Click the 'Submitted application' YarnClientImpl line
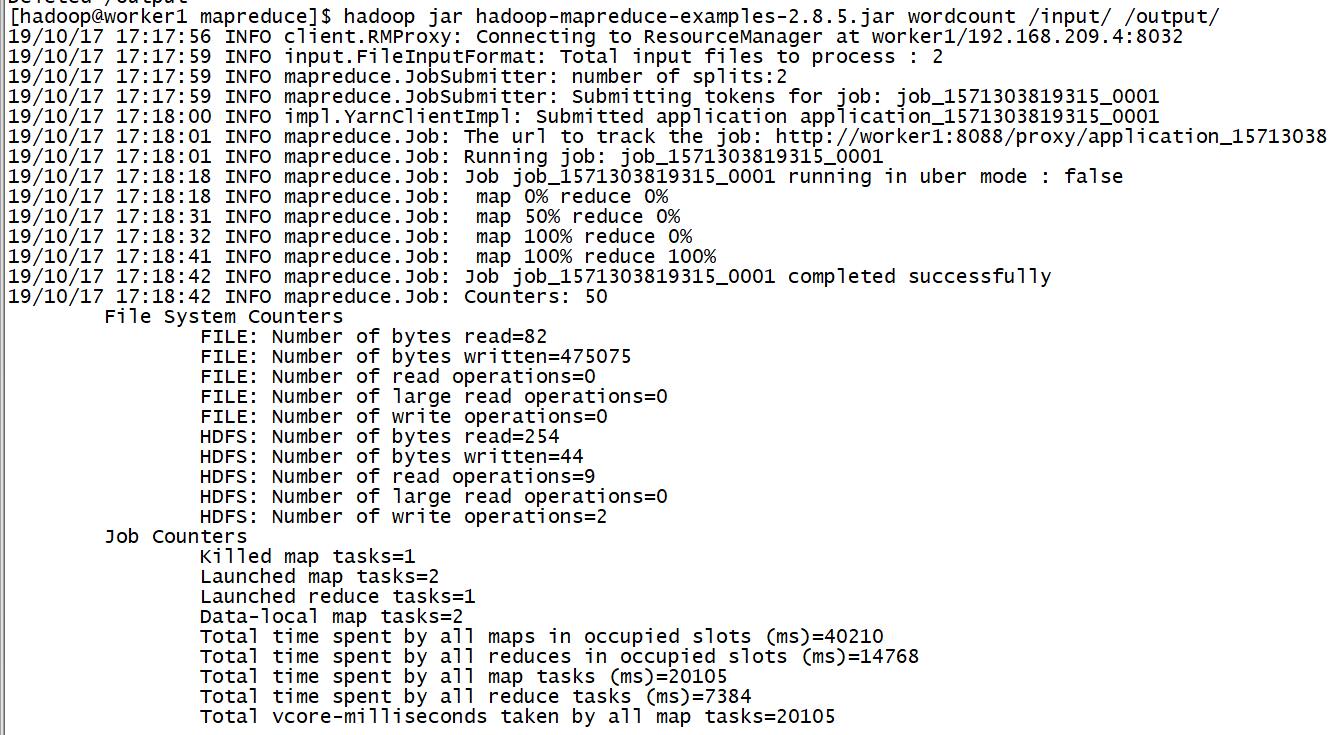This screenshot has width=1328, height=735. click(583, 116)
